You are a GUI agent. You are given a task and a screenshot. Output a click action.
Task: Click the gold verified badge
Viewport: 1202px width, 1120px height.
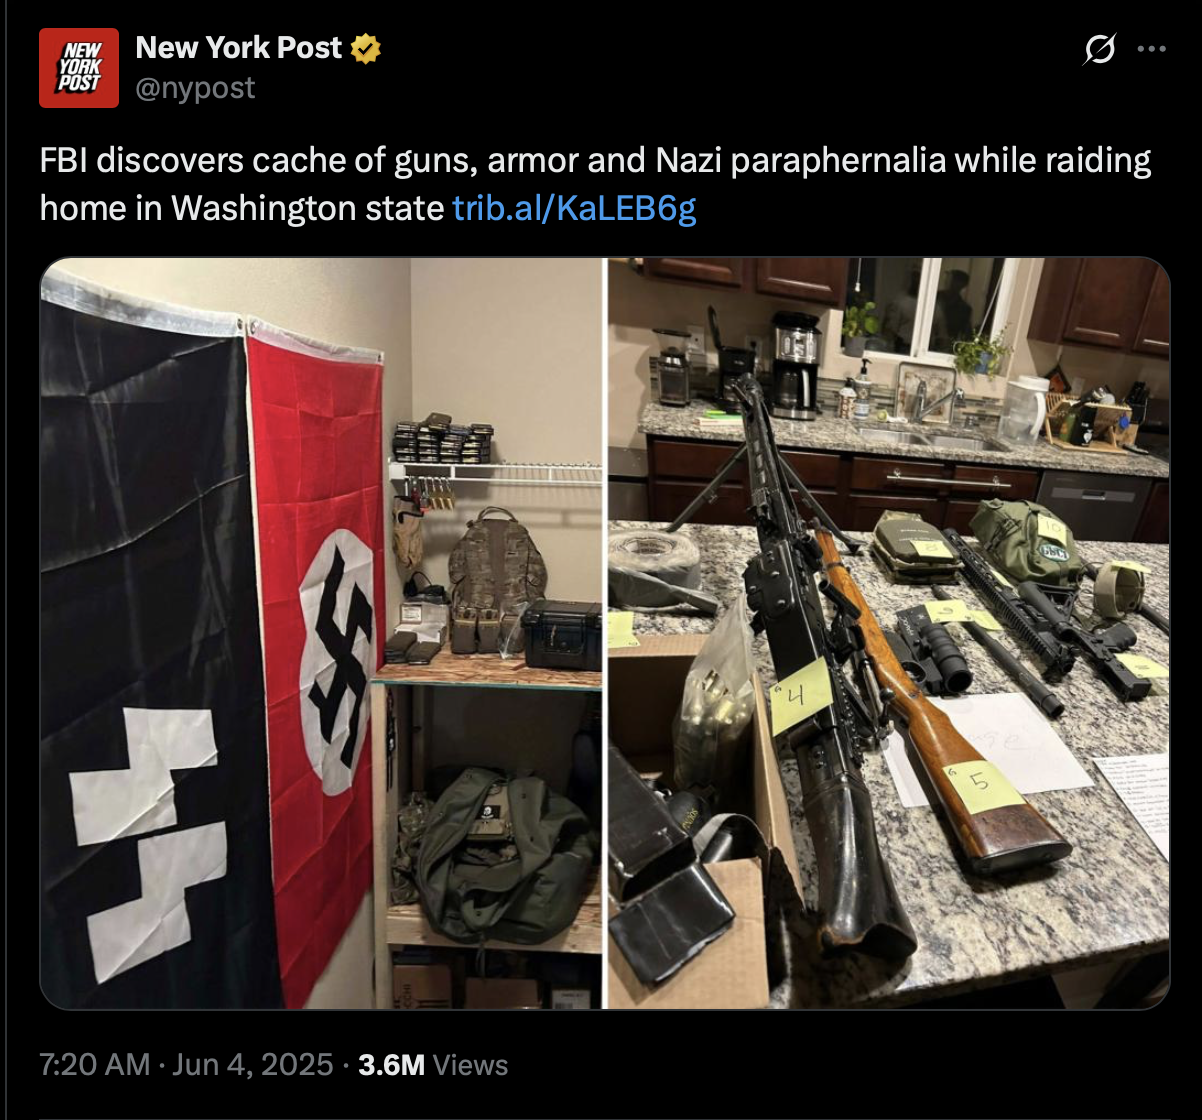tap(365, 48)
